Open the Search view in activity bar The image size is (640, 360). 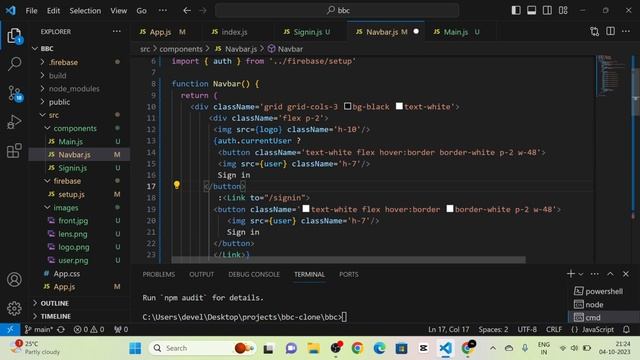(x=15, y=64)
